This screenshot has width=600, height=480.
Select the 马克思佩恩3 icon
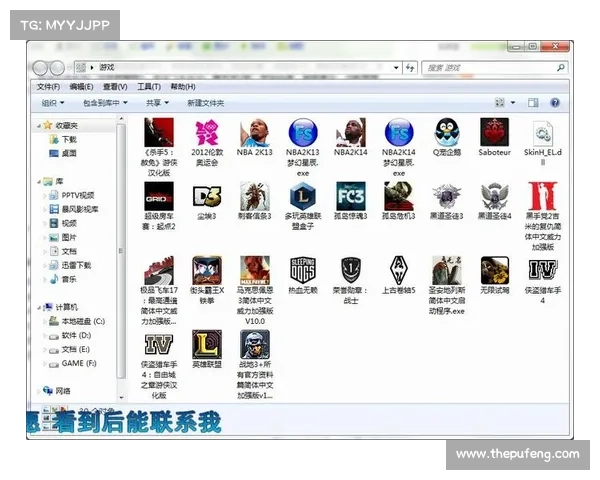(x=254, y=270)
